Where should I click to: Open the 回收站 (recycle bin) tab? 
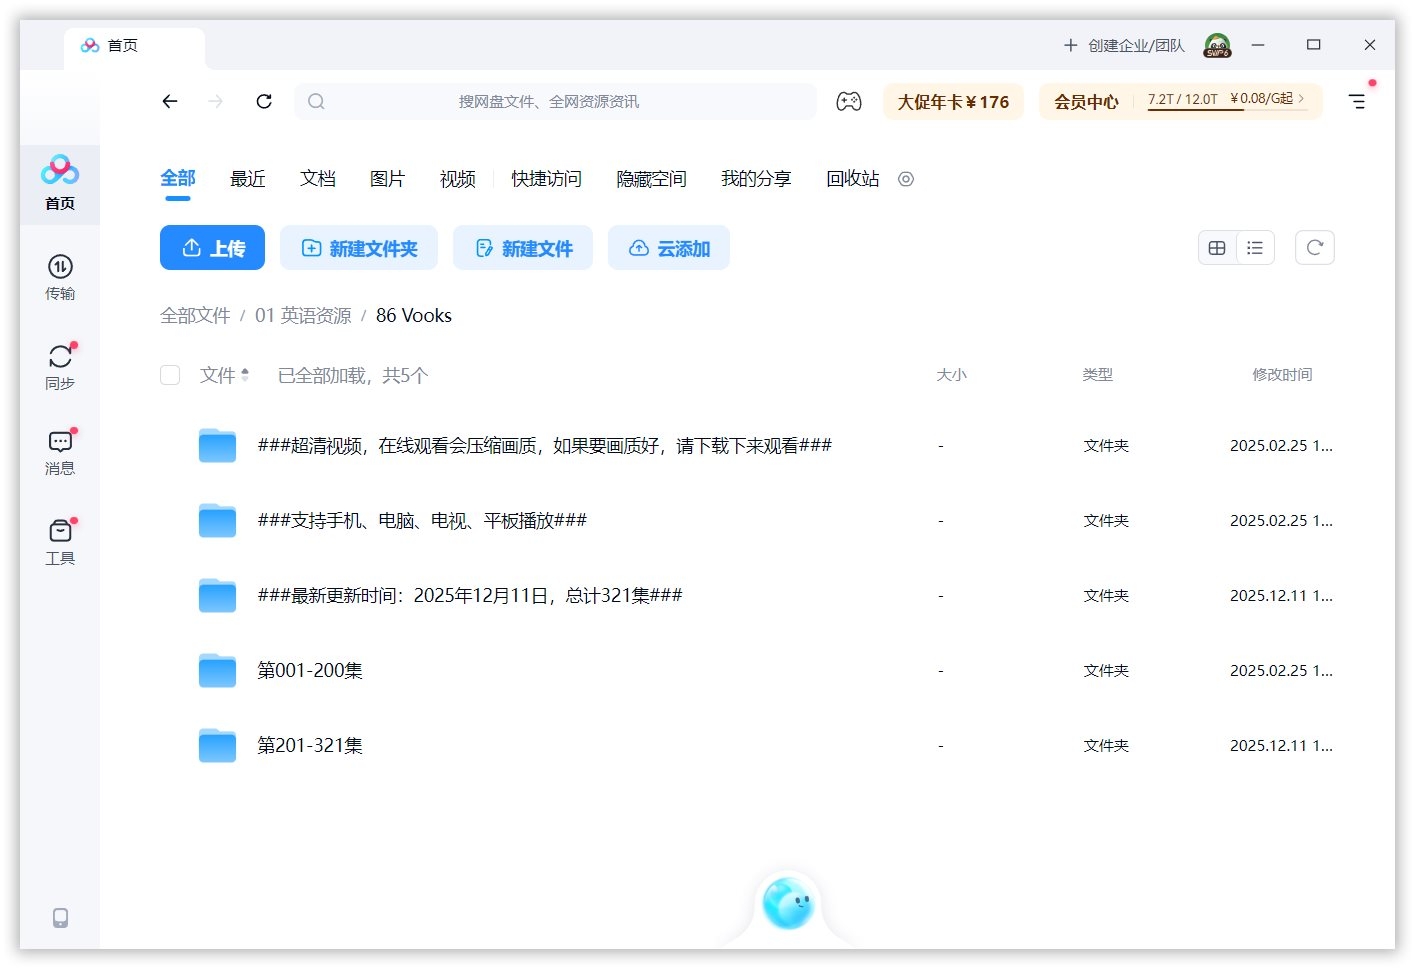851,178
